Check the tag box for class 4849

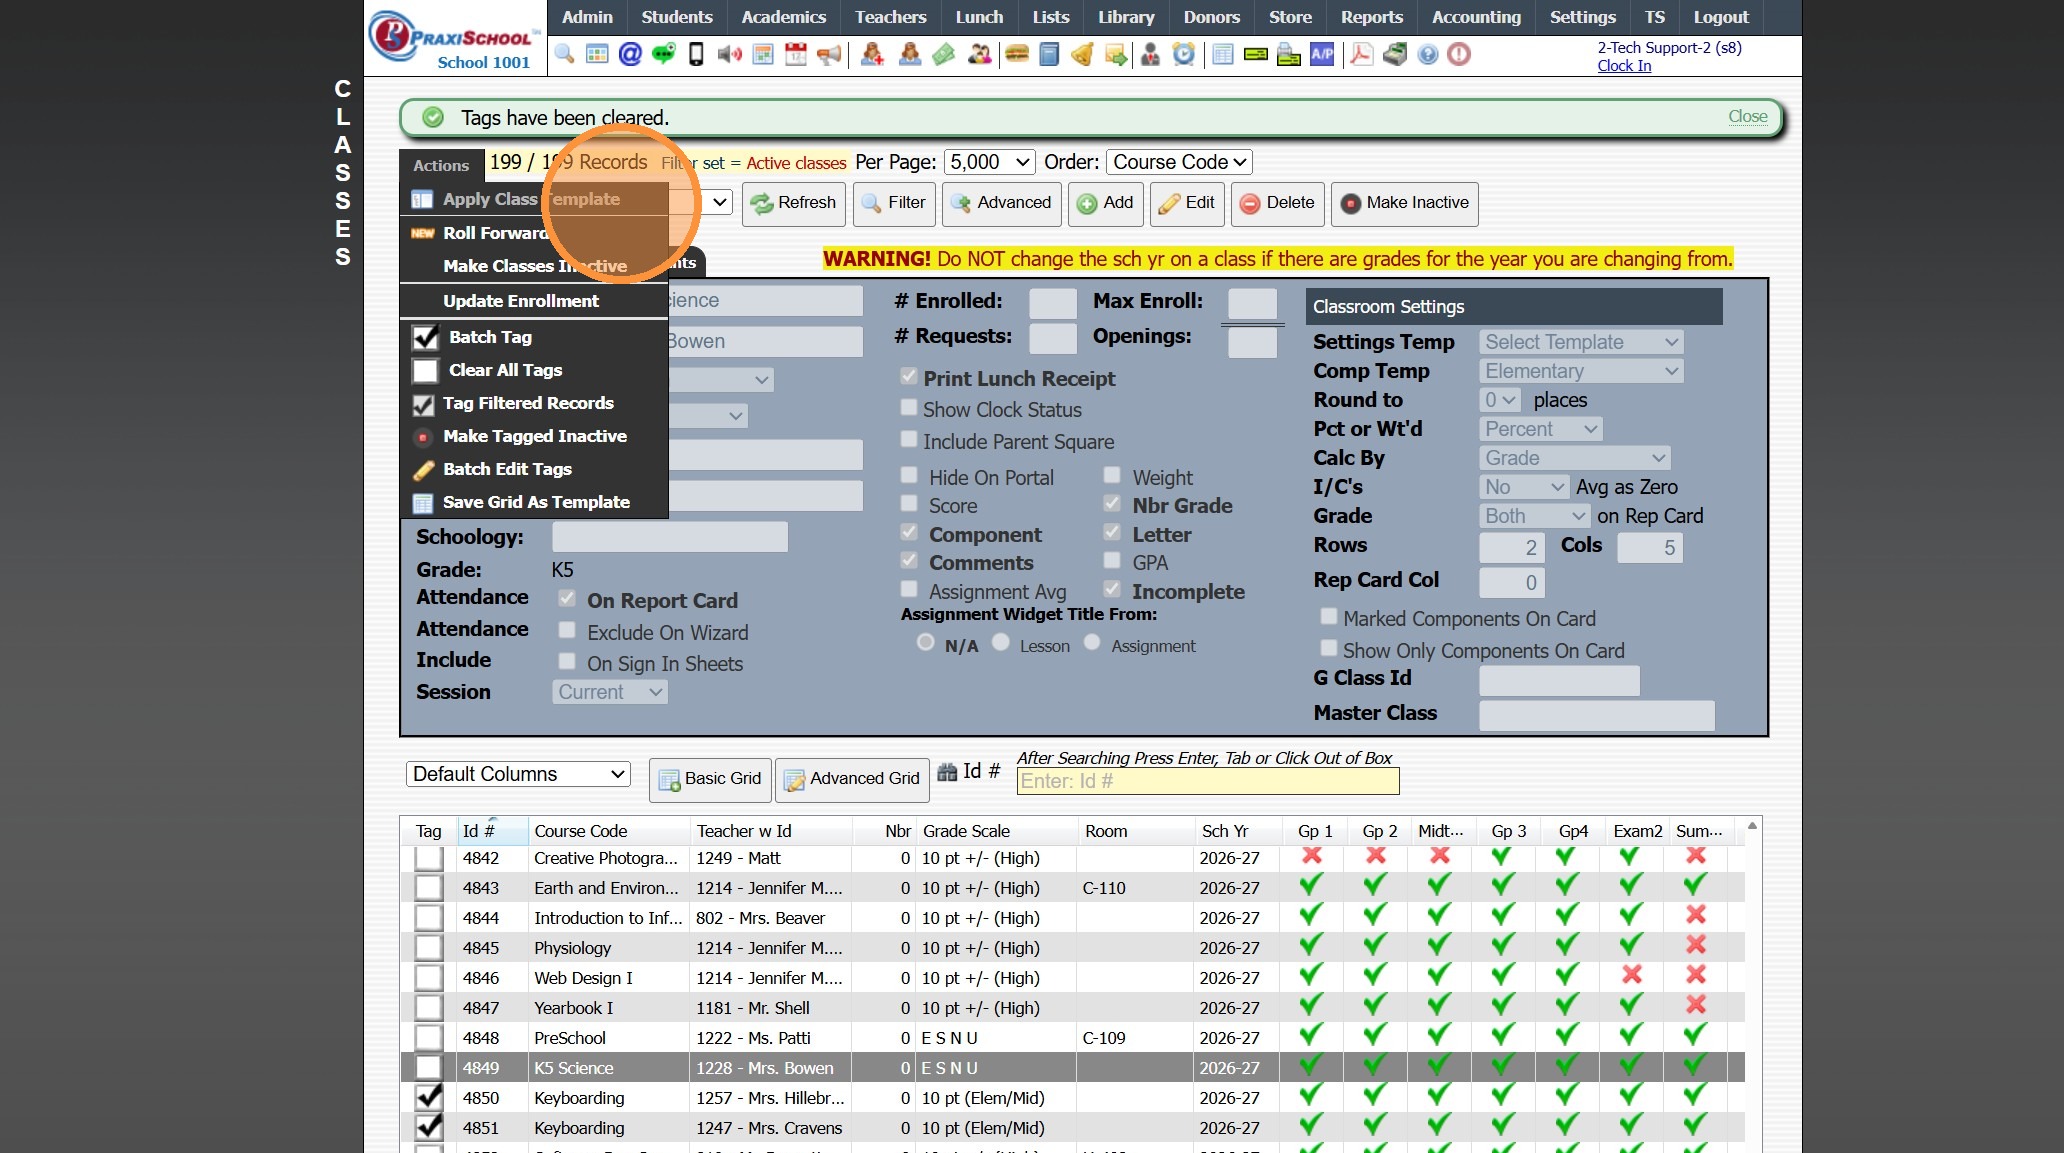(428, 1068)
